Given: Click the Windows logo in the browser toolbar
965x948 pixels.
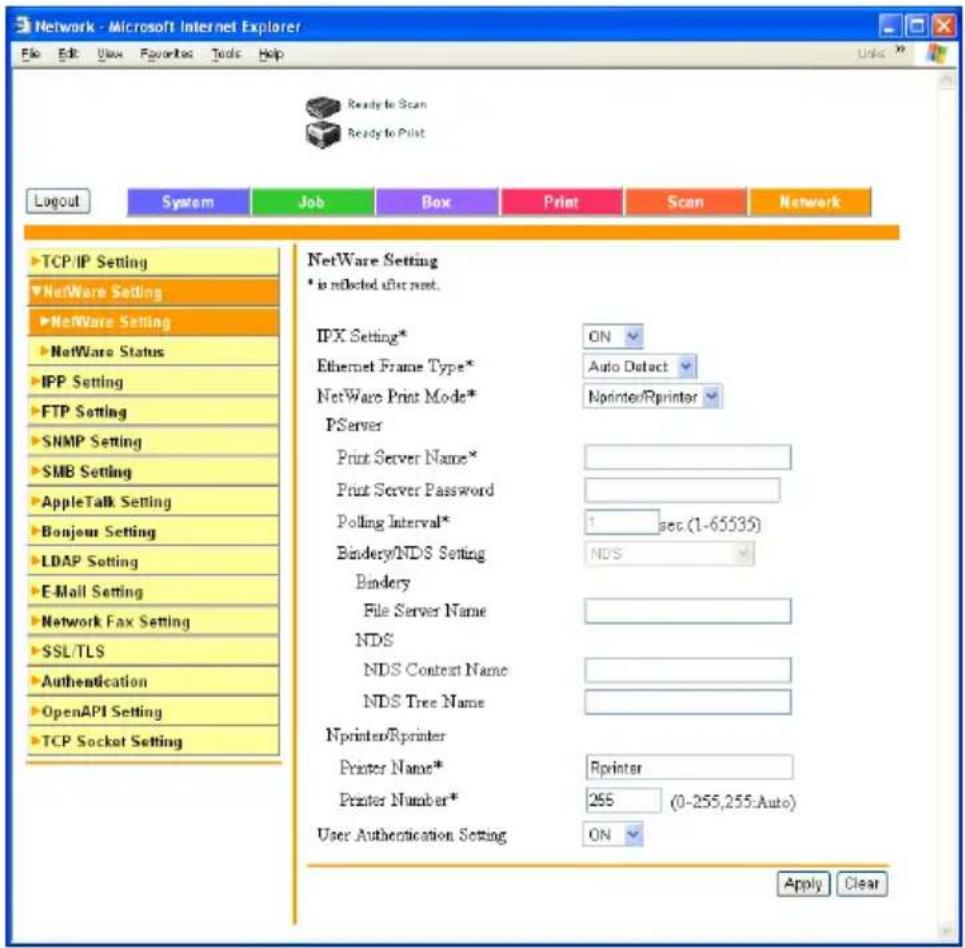Looking at the screenshot, I should [x=937, y=54].
